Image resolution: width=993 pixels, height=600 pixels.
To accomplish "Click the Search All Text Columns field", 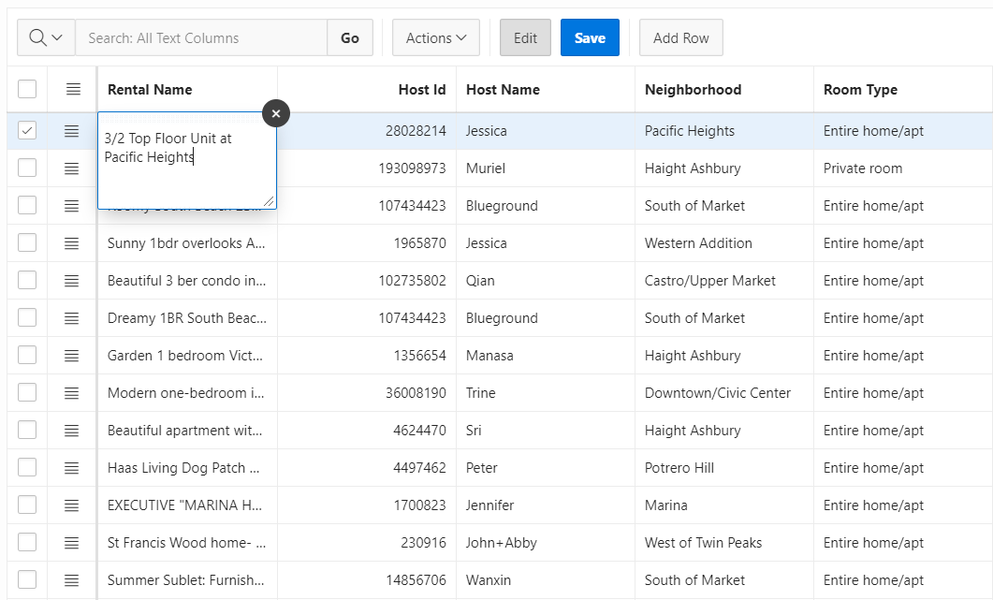I will [x=201, y=38].
